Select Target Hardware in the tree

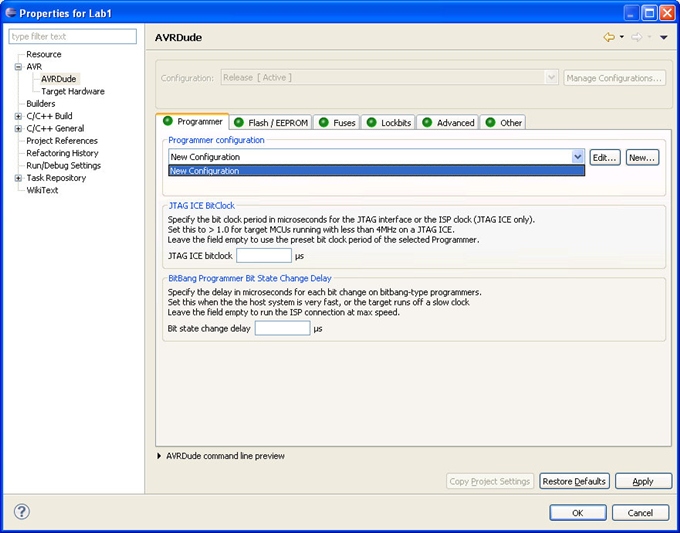click(x=72, y=91)
